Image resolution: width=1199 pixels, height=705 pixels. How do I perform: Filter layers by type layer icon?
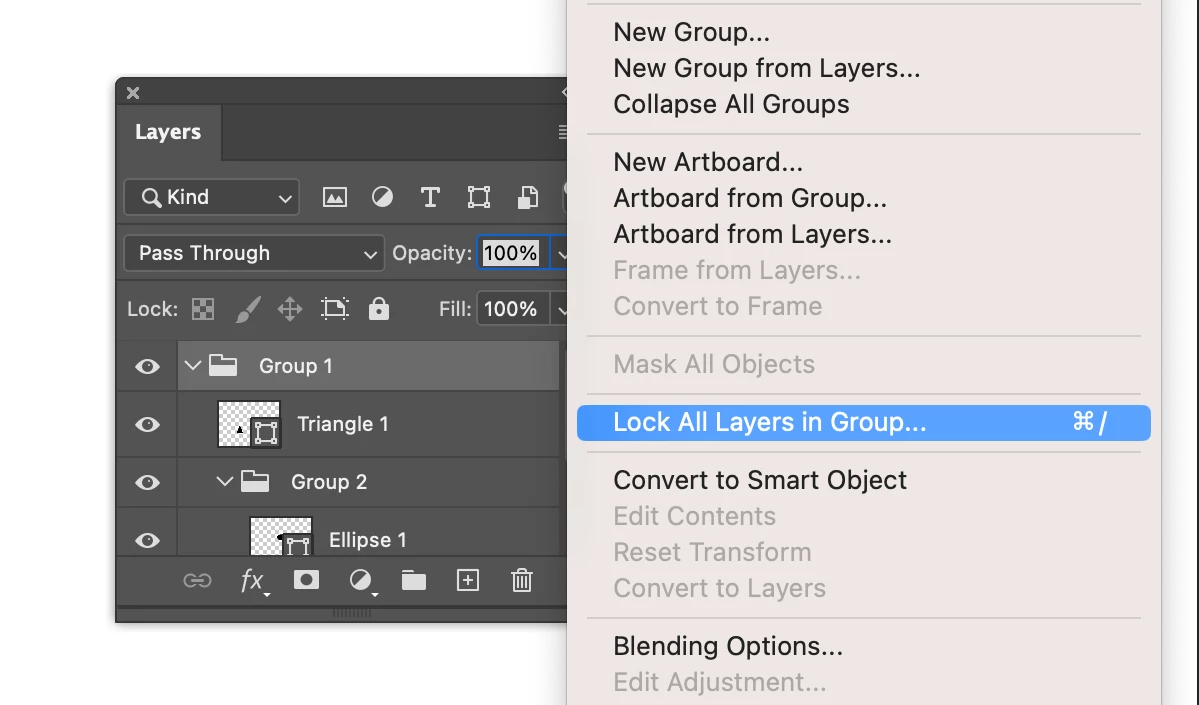coord(431,197)
